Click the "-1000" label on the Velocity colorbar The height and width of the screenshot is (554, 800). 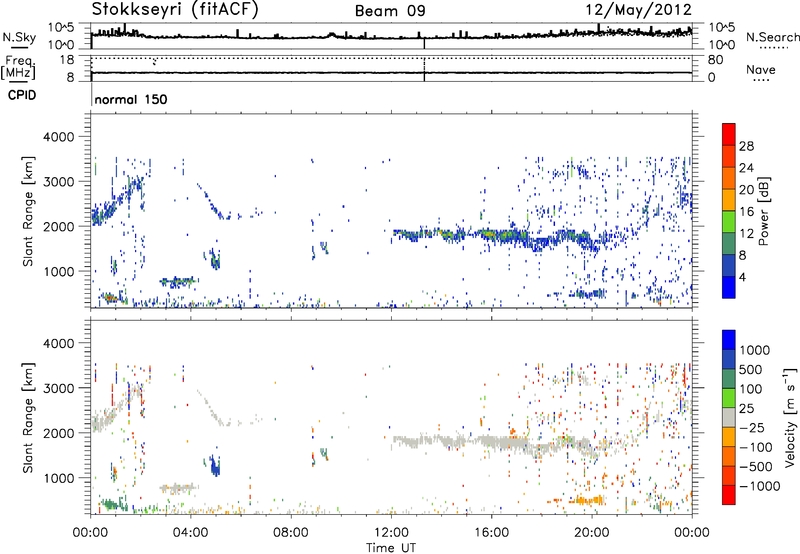point(759,486)
